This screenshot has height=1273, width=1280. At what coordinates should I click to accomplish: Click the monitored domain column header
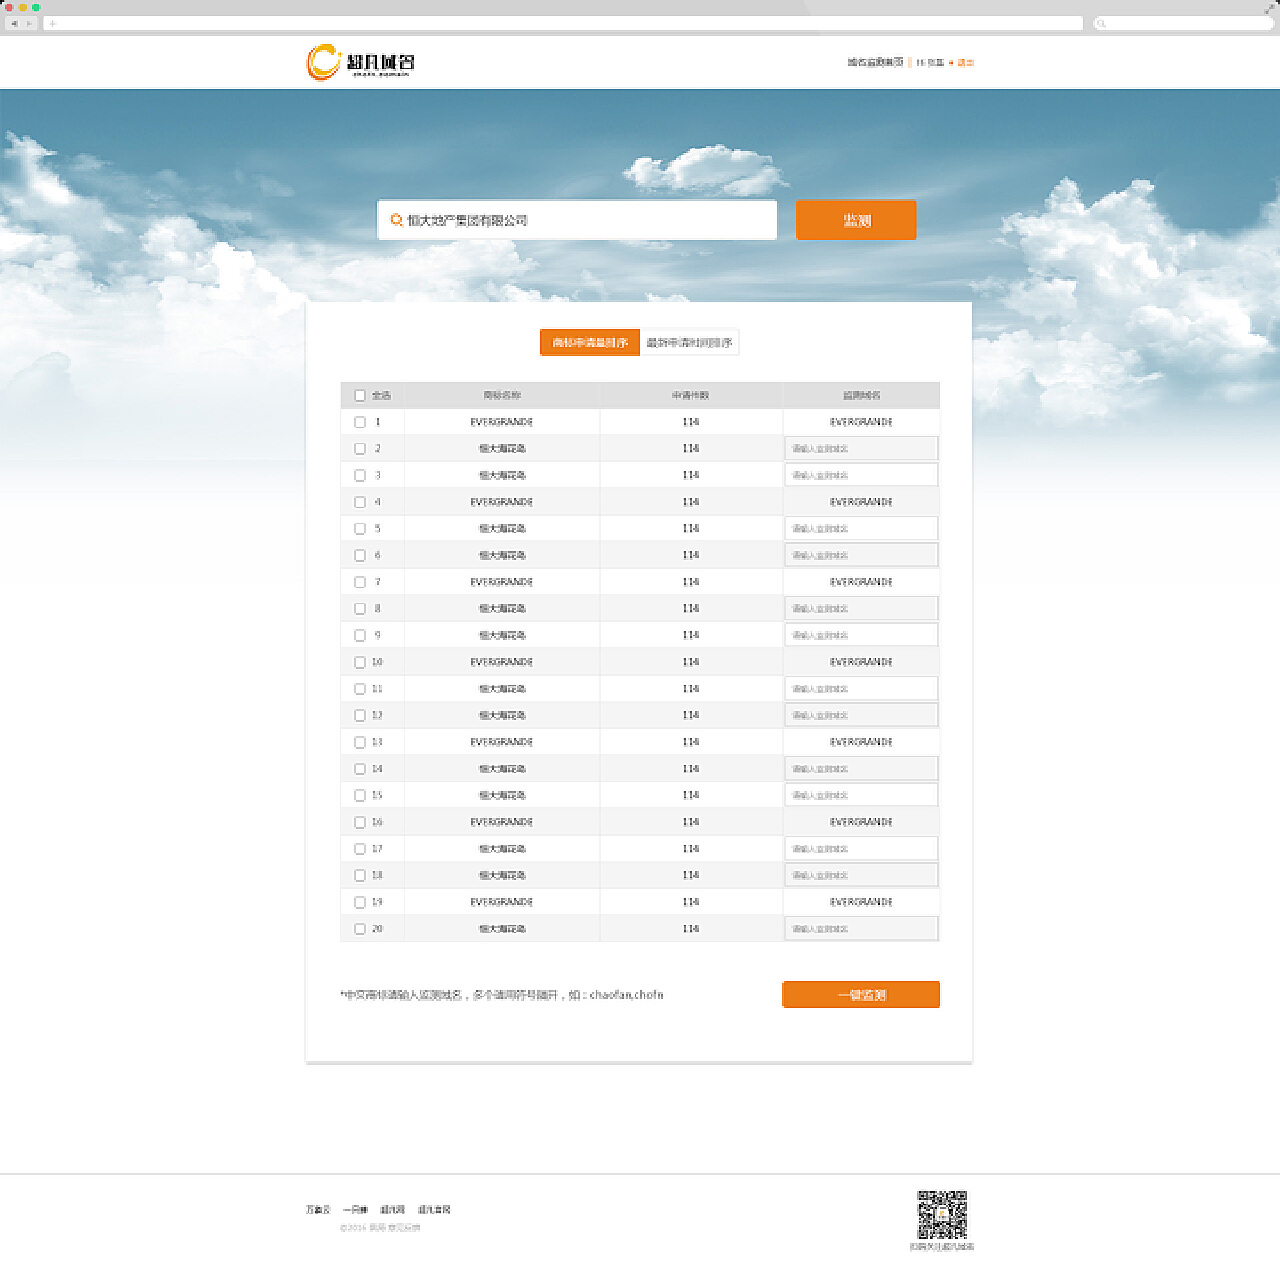tap(861, 395)
